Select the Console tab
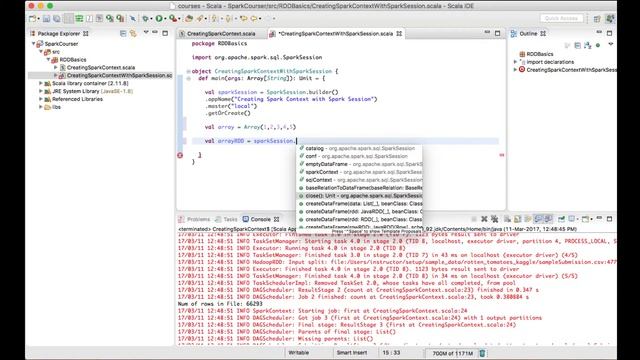This screenshot has width=640, height=360. [260, 219]
